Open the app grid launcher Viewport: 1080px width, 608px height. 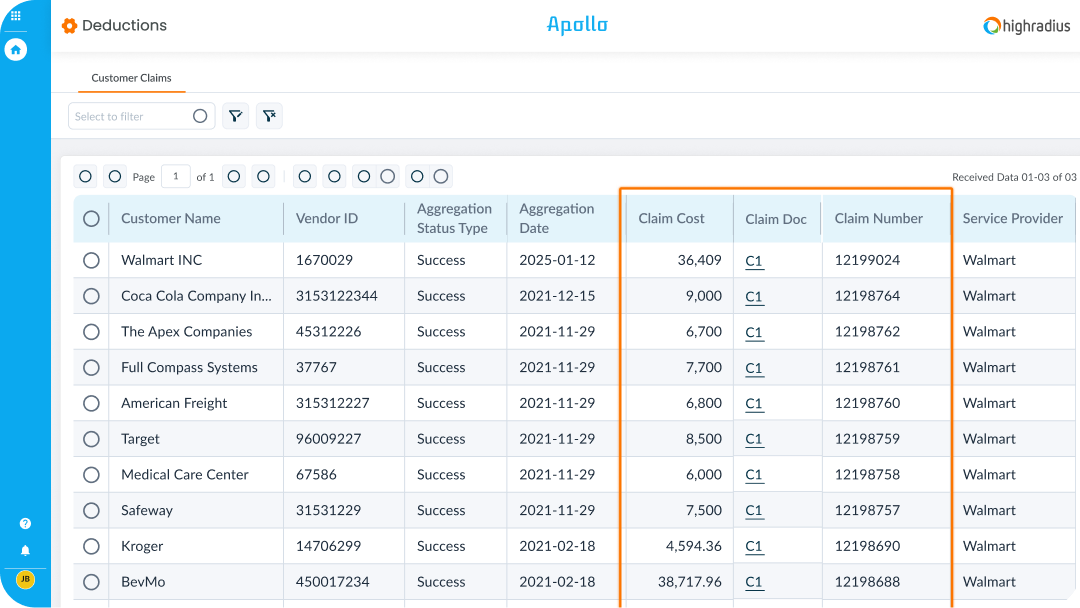(x=15, y=16)
